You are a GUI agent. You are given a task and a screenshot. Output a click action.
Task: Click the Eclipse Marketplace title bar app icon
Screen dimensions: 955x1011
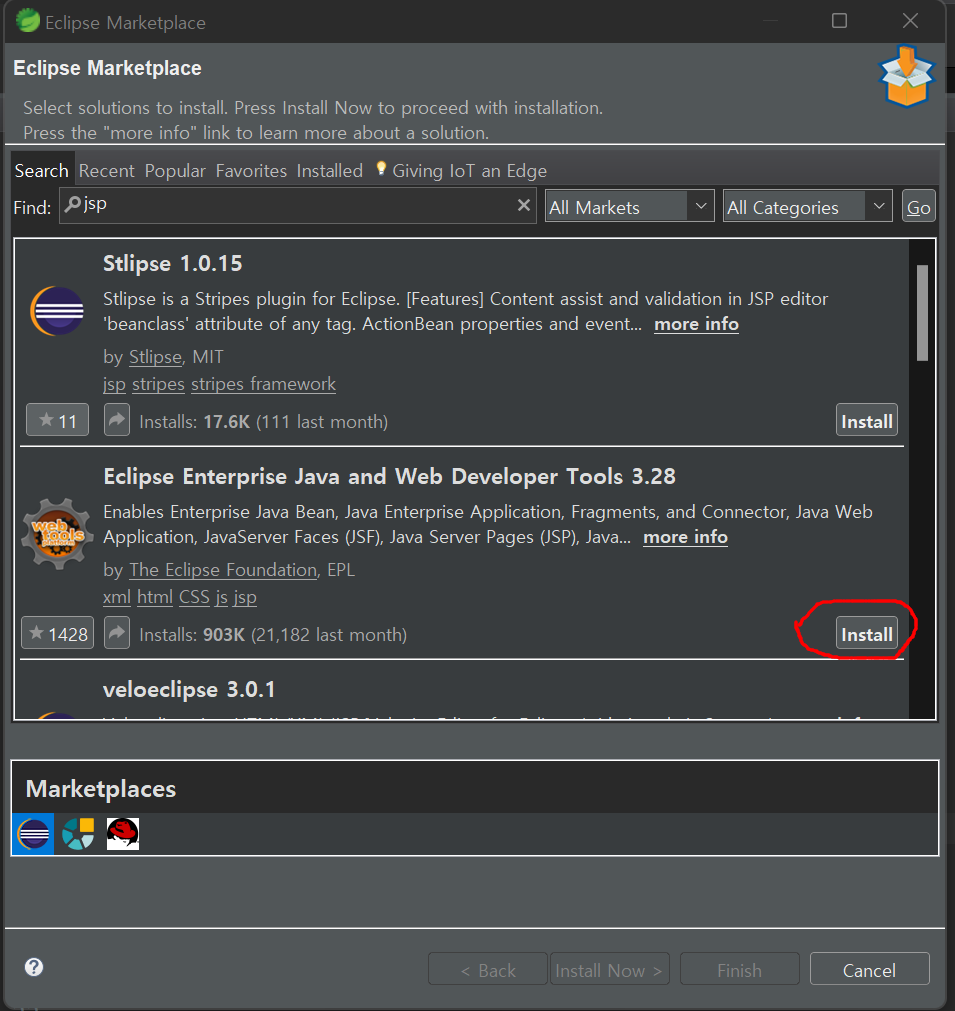click(28, 21)
